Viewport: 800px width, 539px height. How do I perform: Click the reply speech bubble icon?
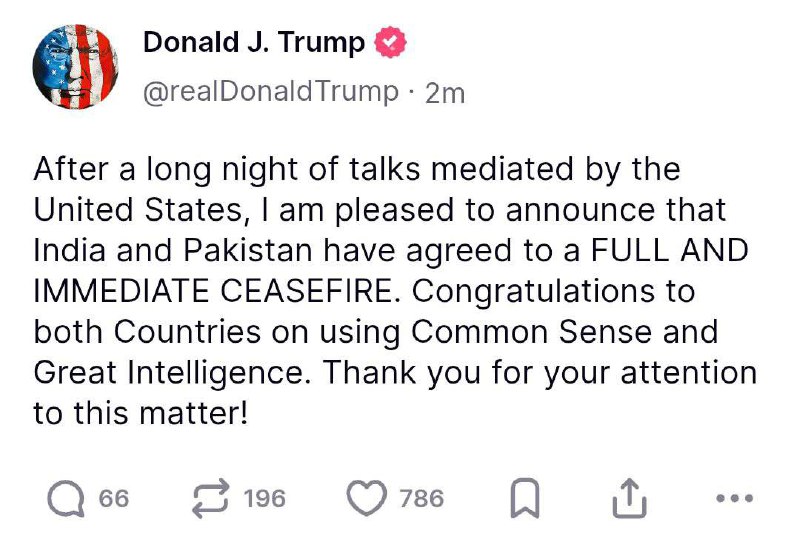click(x=67, y=497)
